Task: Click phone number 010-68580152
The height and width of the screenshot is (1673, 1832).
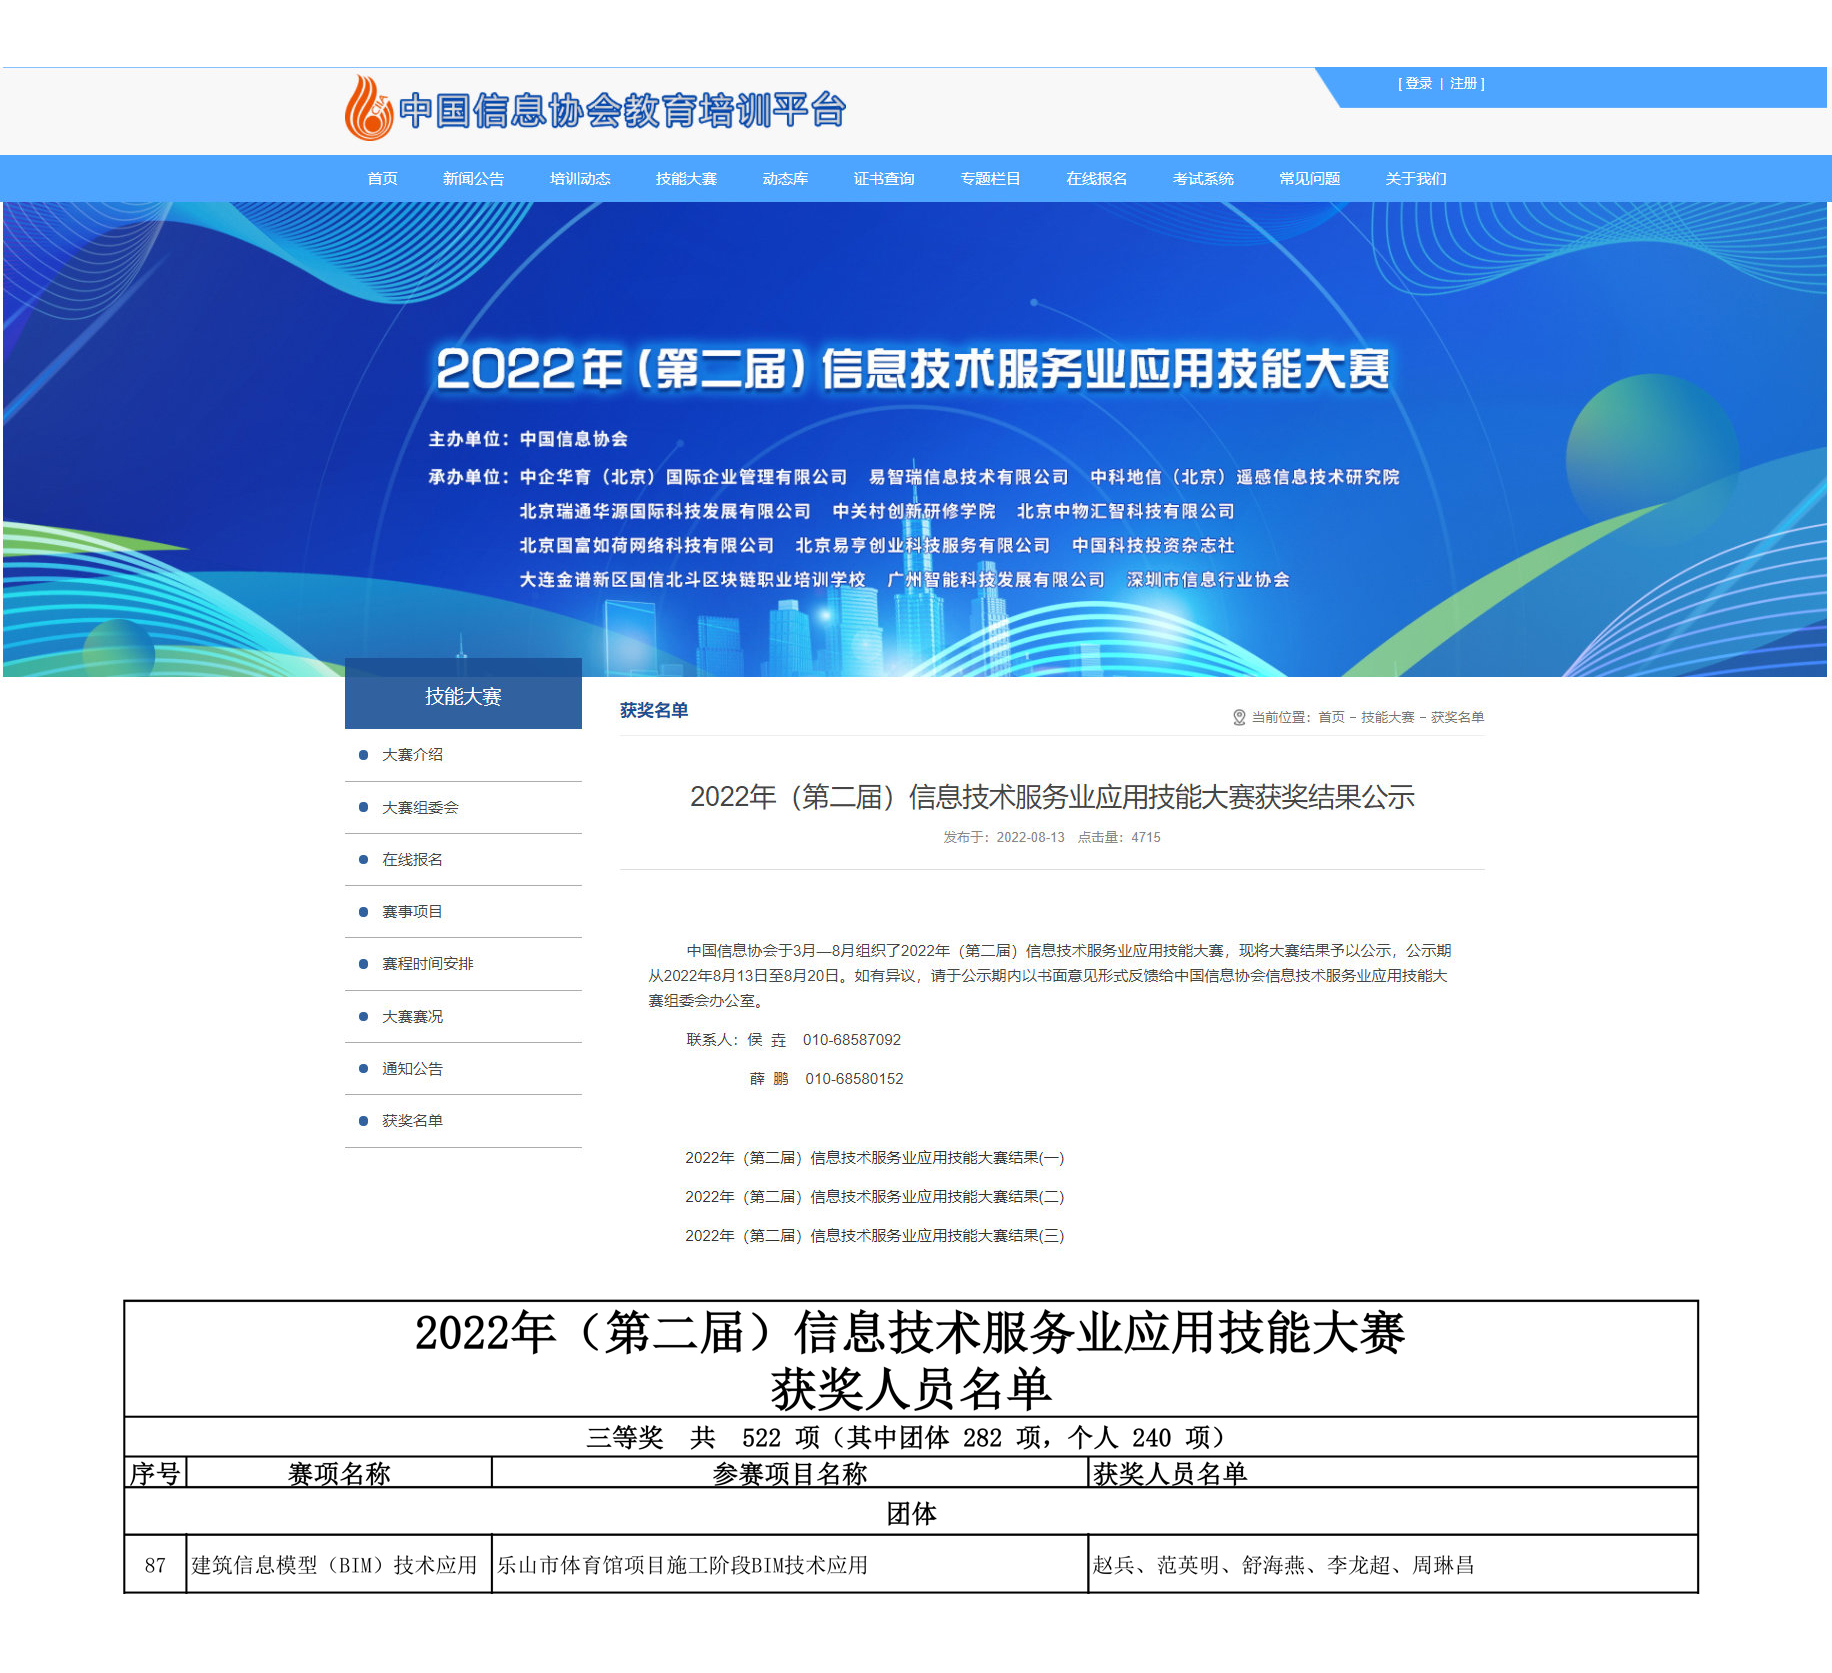Action: 854,1079
